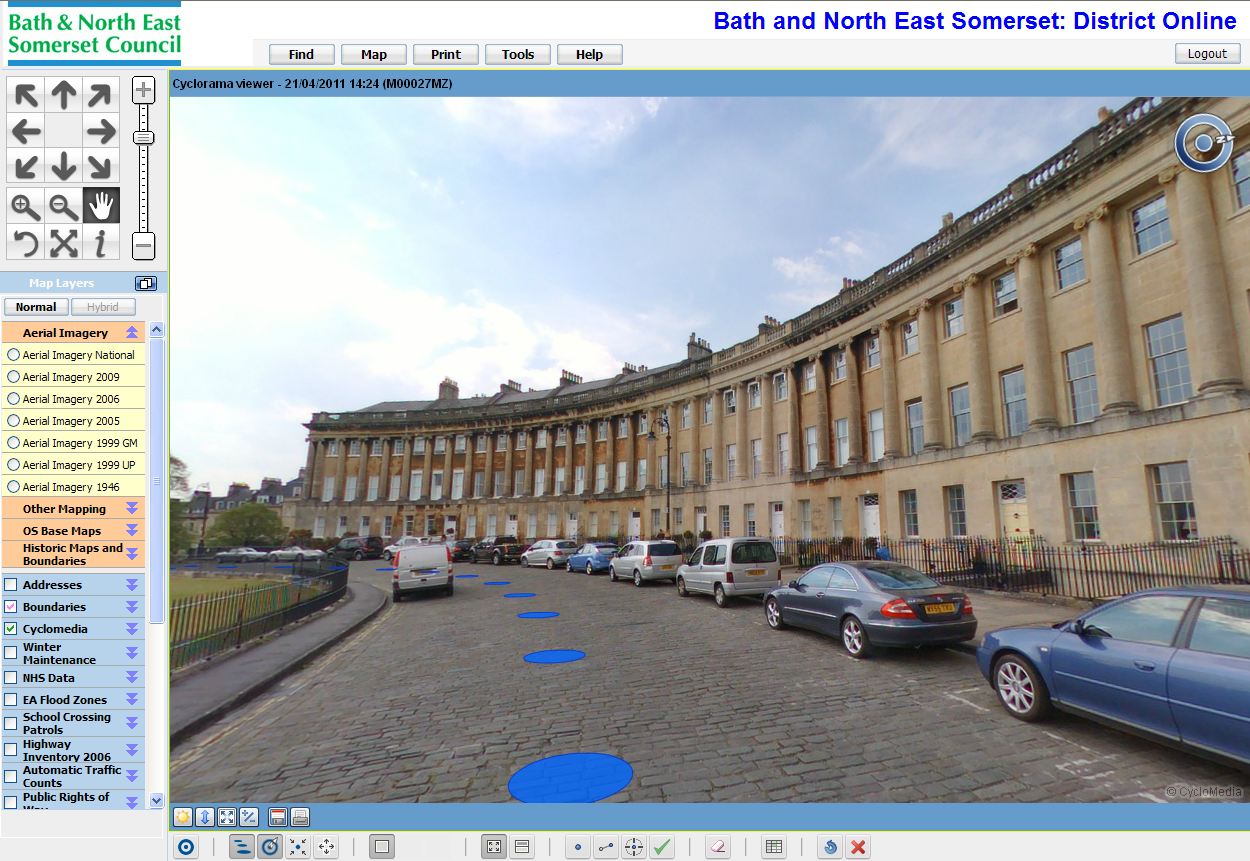The image size is (1250, 861).
Task: Switch to the Hybrid tab
Action: (x=103, y=307)
